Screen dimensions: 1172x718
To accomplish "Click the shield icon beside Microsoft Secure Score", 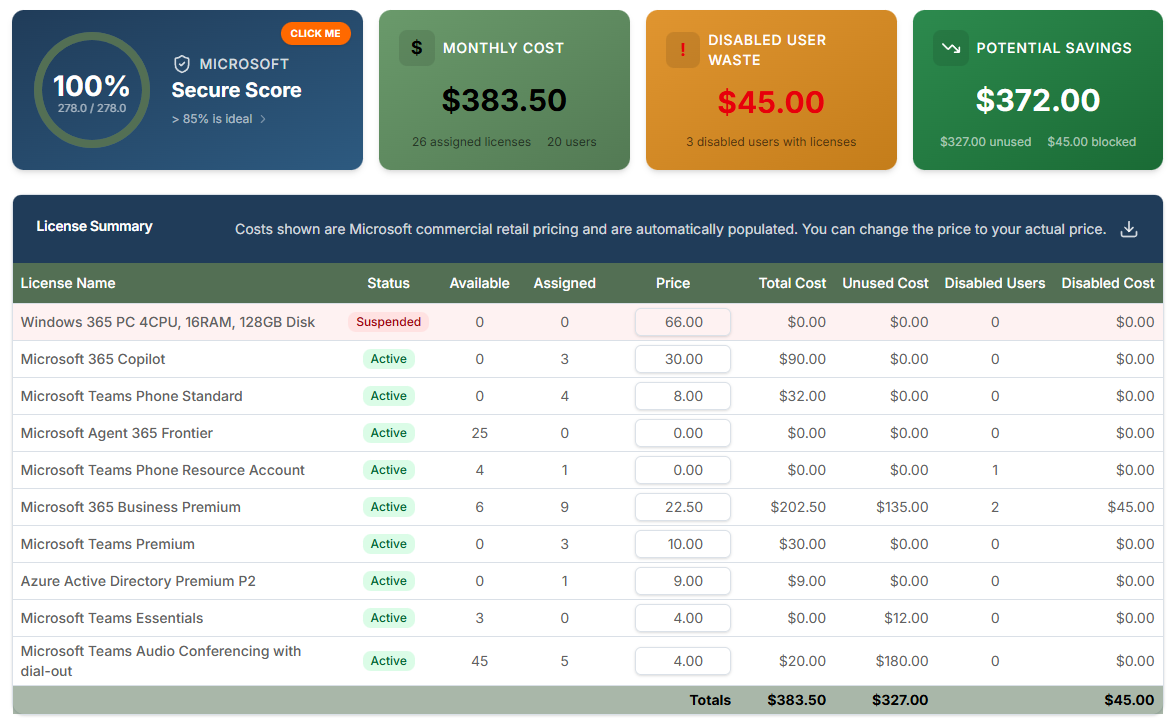I will pyautogui.click(x=182, y=63).
